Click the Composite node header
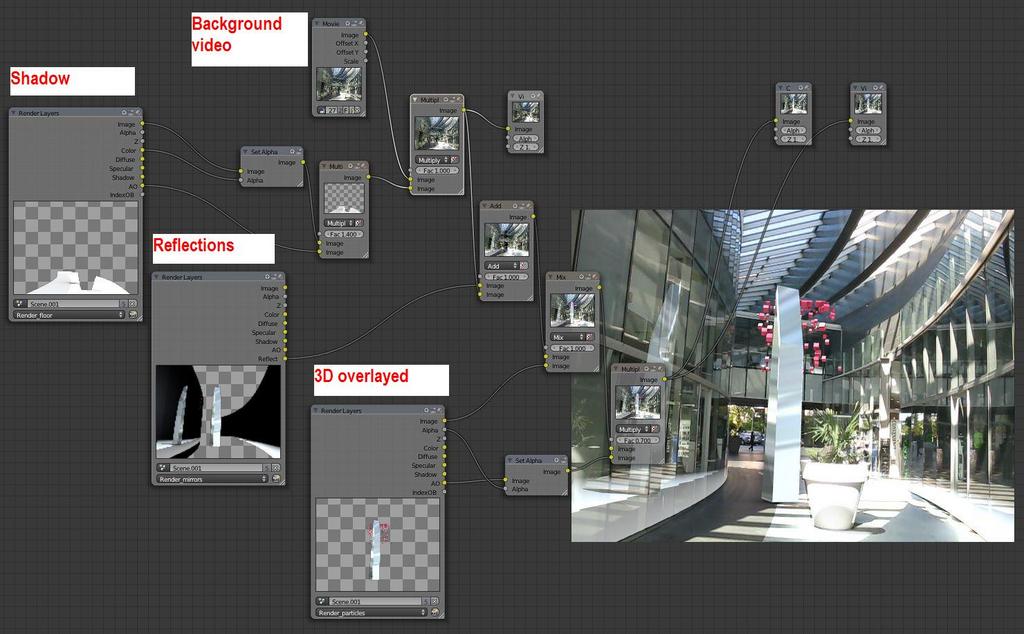Viewport: 1024px width, 634px height. pos(793,87)
